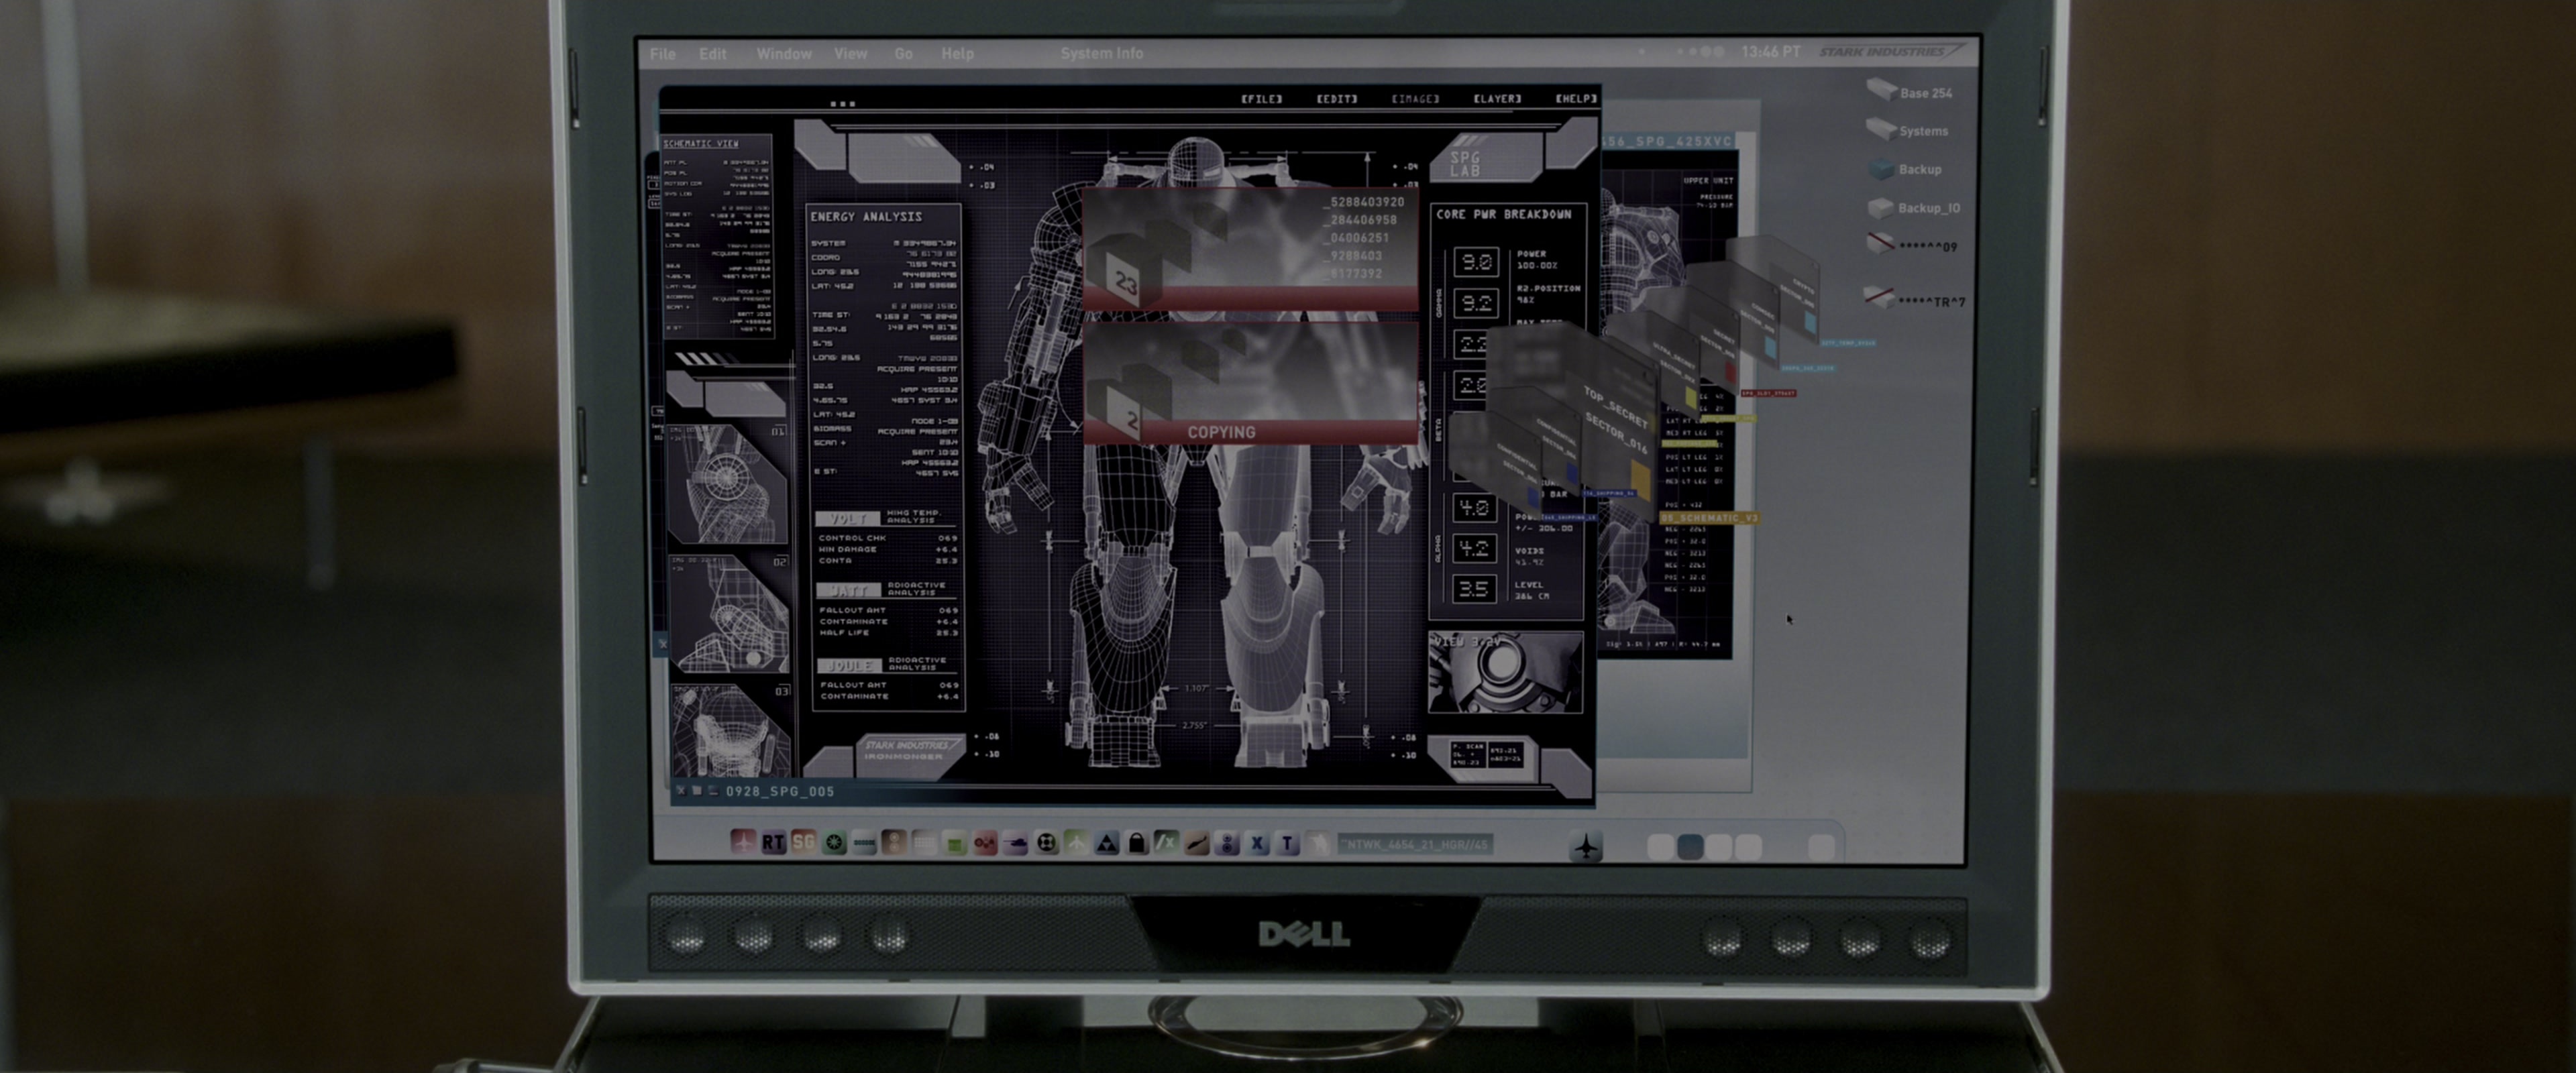
Task: Launch the SG dock icon
Action: (x=803, y=843)
